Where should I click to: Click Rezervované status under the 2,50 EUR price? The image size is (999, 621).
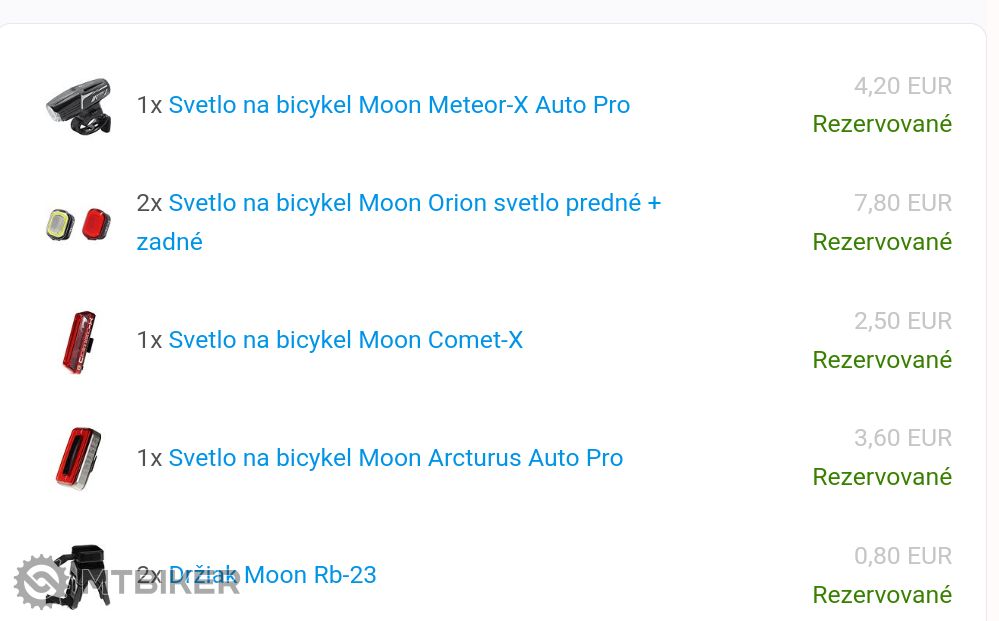pos(881,360)
